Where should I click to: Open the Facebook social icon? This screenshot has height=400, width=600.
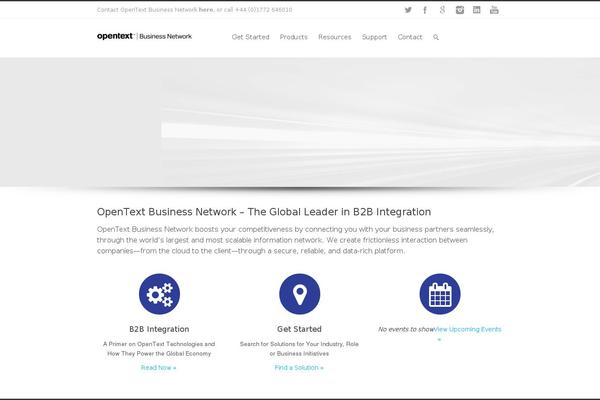tap(425, 10)
